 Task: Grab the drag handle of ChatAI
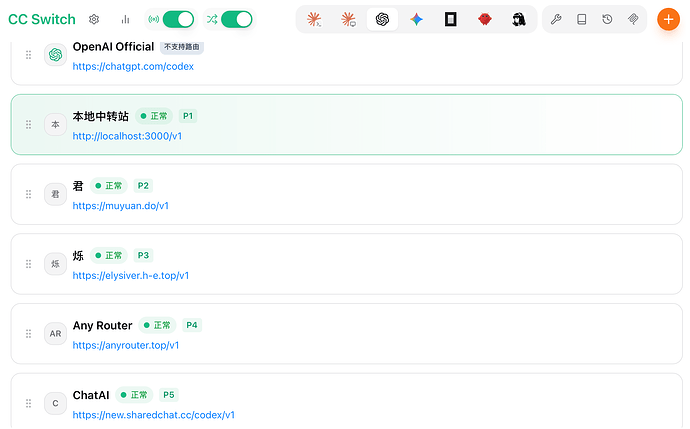pos(29,403)
